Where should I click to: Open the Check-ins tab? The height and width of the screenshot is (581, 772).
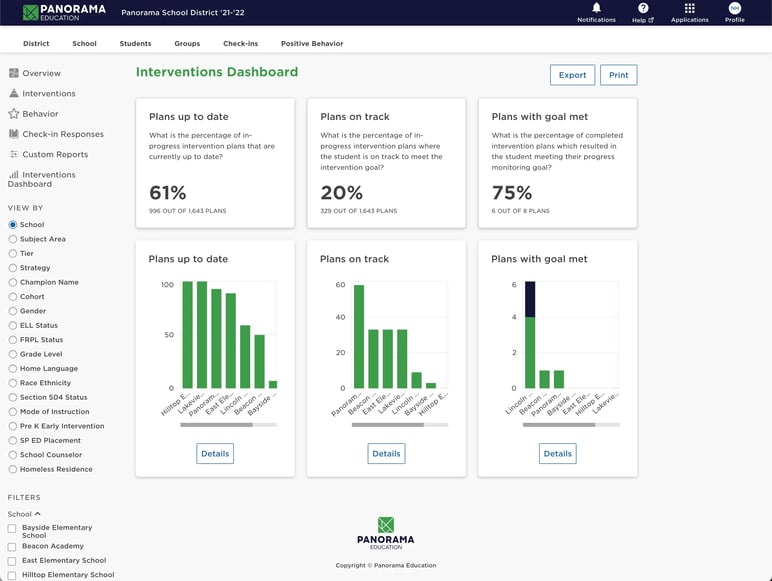pyautogui.click(x=240, y=43)
